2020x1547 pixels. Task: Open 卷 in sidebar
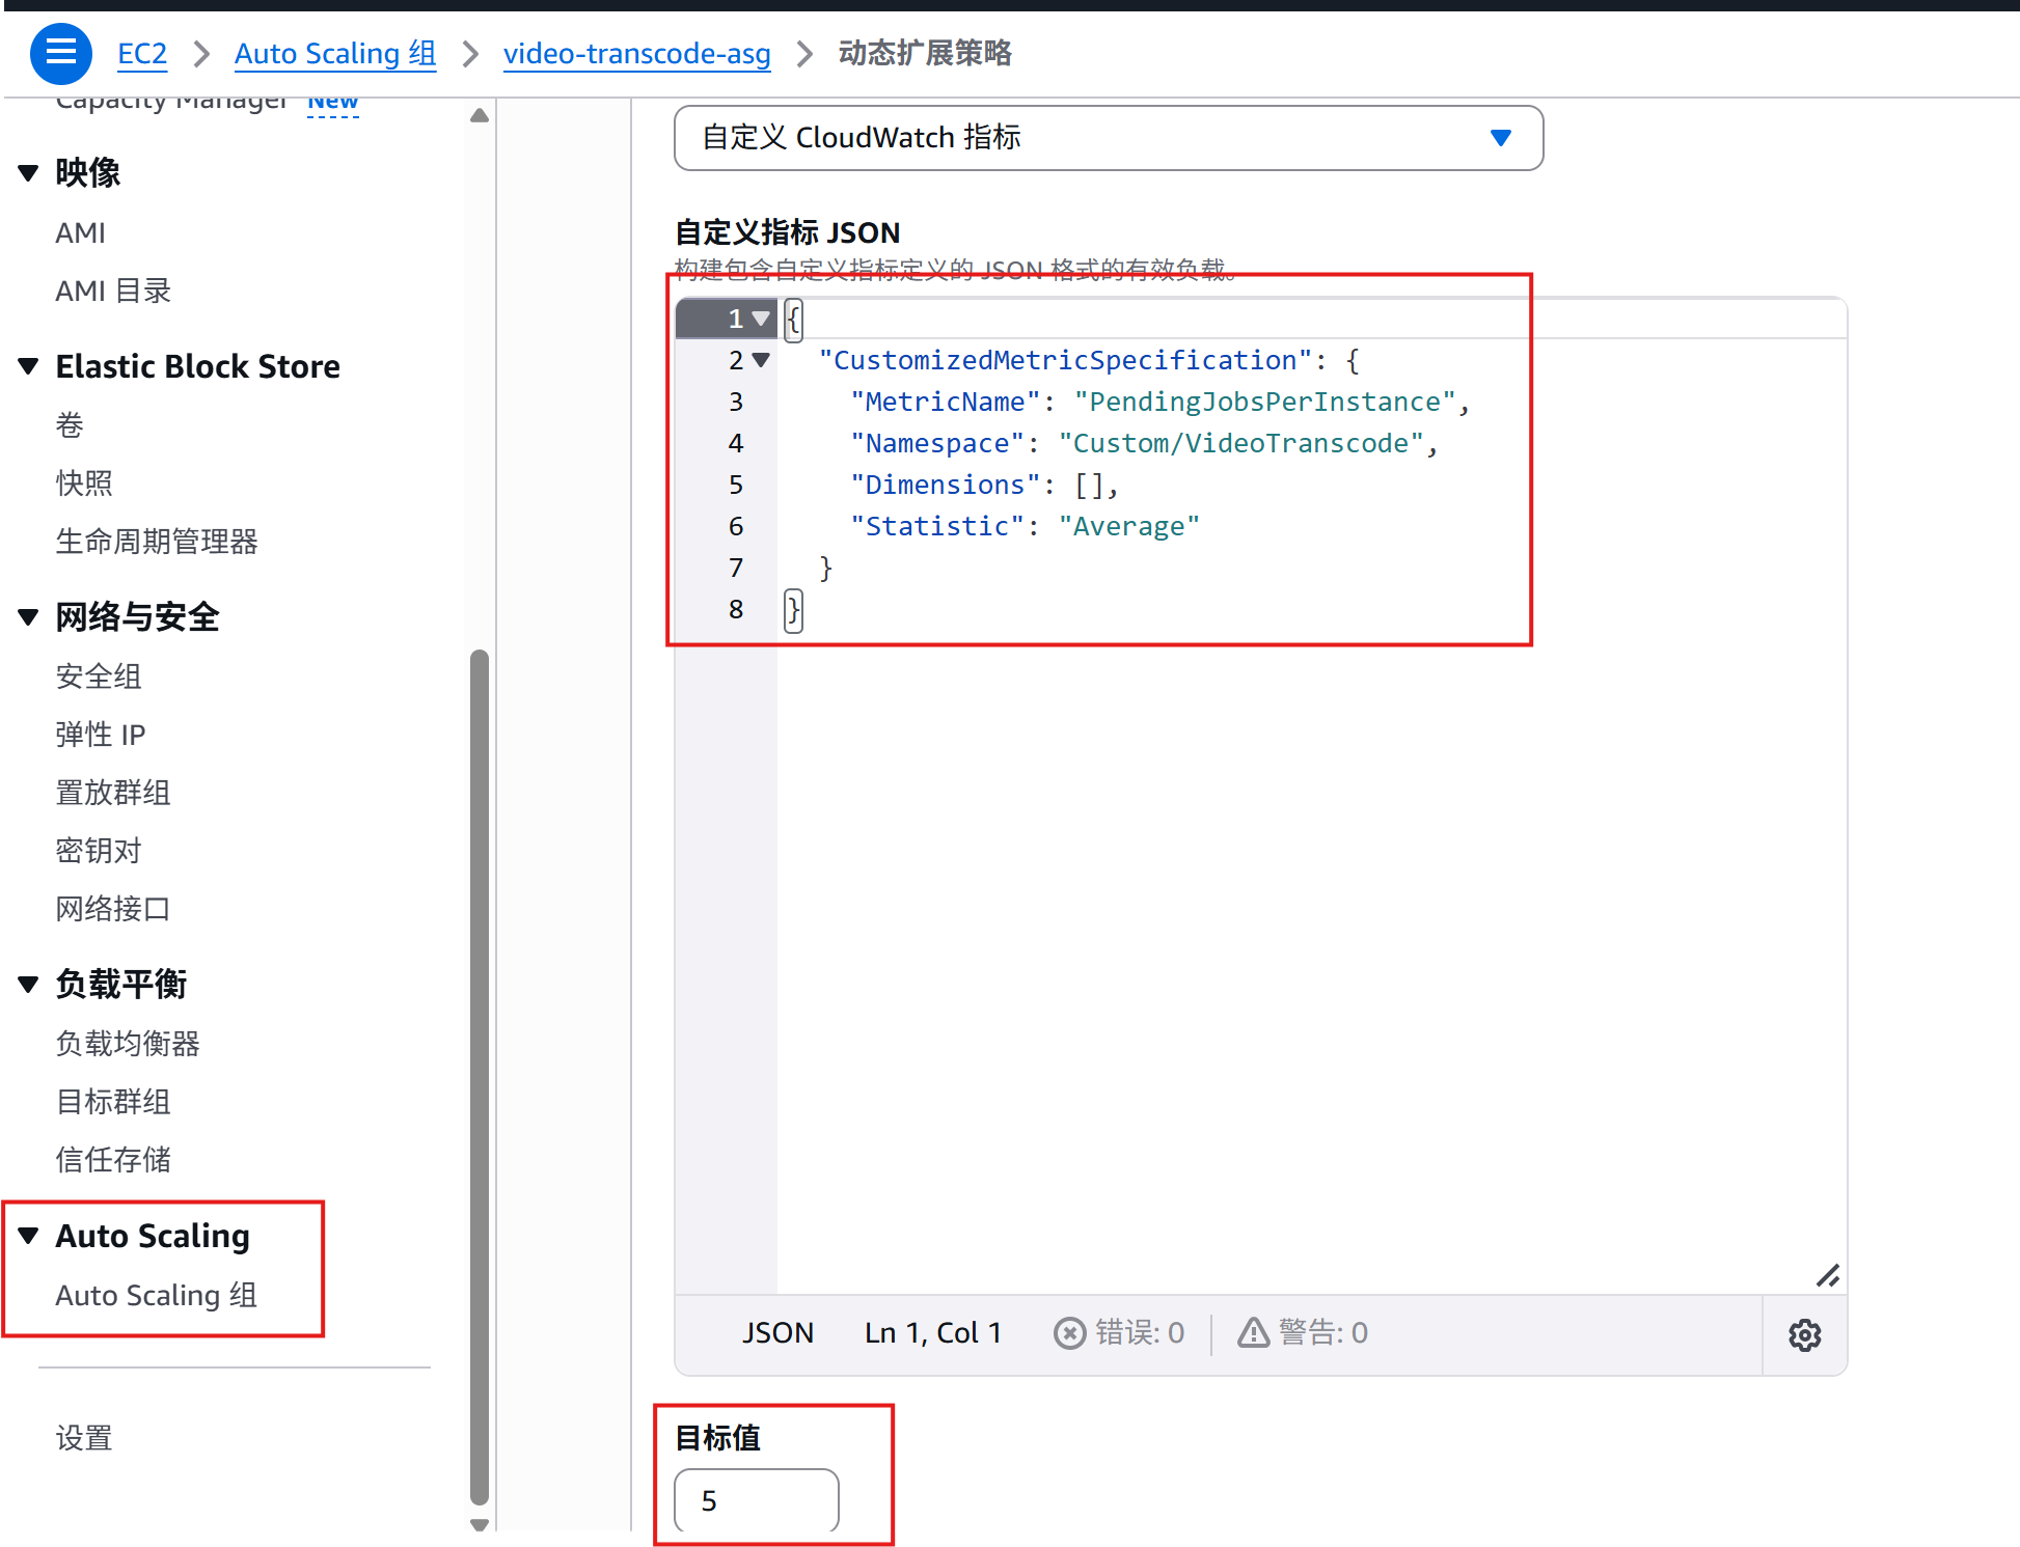69,425
